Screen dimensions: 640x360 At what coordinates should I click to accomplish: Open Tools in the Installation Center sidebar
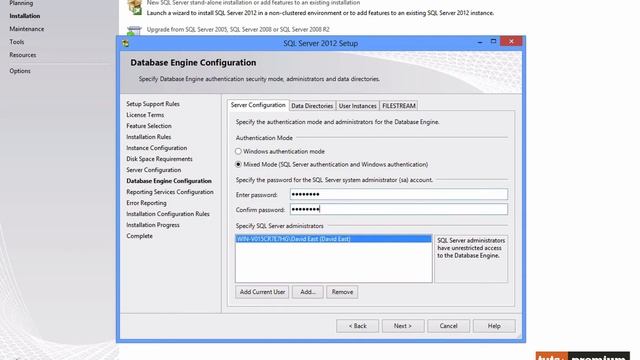click(x=17, y=42)
